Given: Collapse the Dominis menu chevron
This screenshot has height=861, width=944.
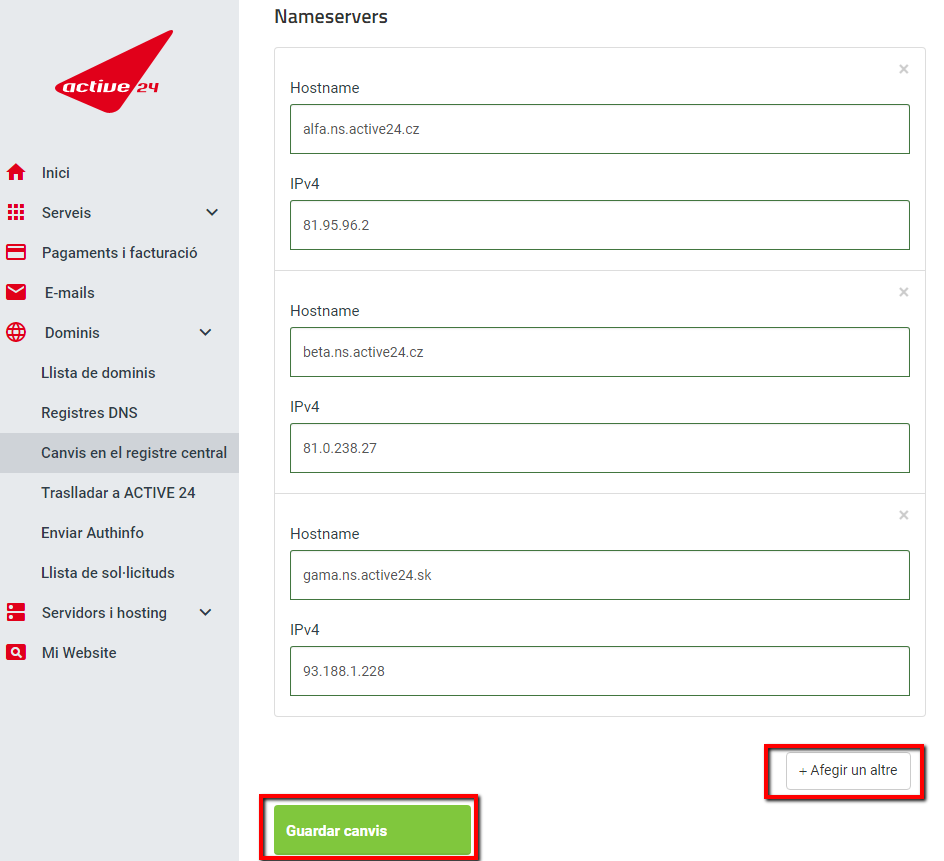Looking at the screenshot, I should click(205, 332).
